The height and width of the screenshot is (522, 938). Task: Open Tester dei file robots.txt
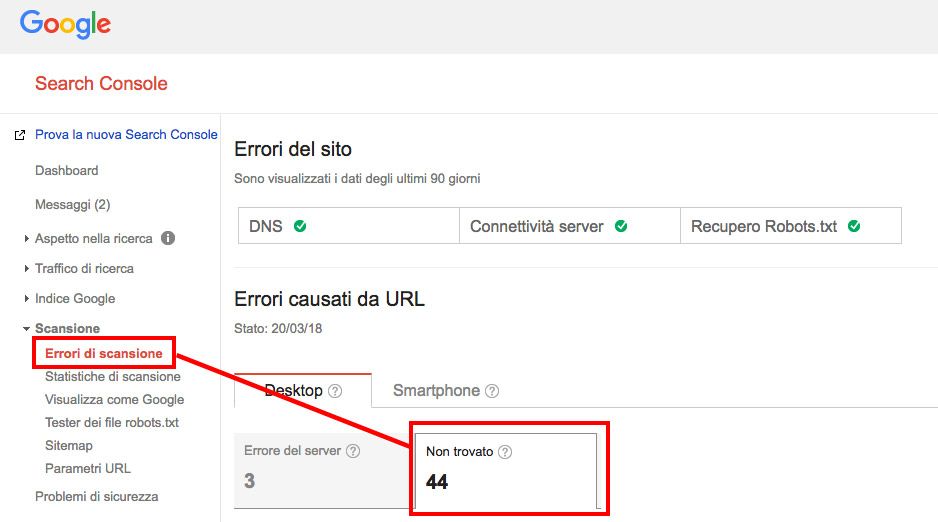pyautogui.click(x=112, y=423)
